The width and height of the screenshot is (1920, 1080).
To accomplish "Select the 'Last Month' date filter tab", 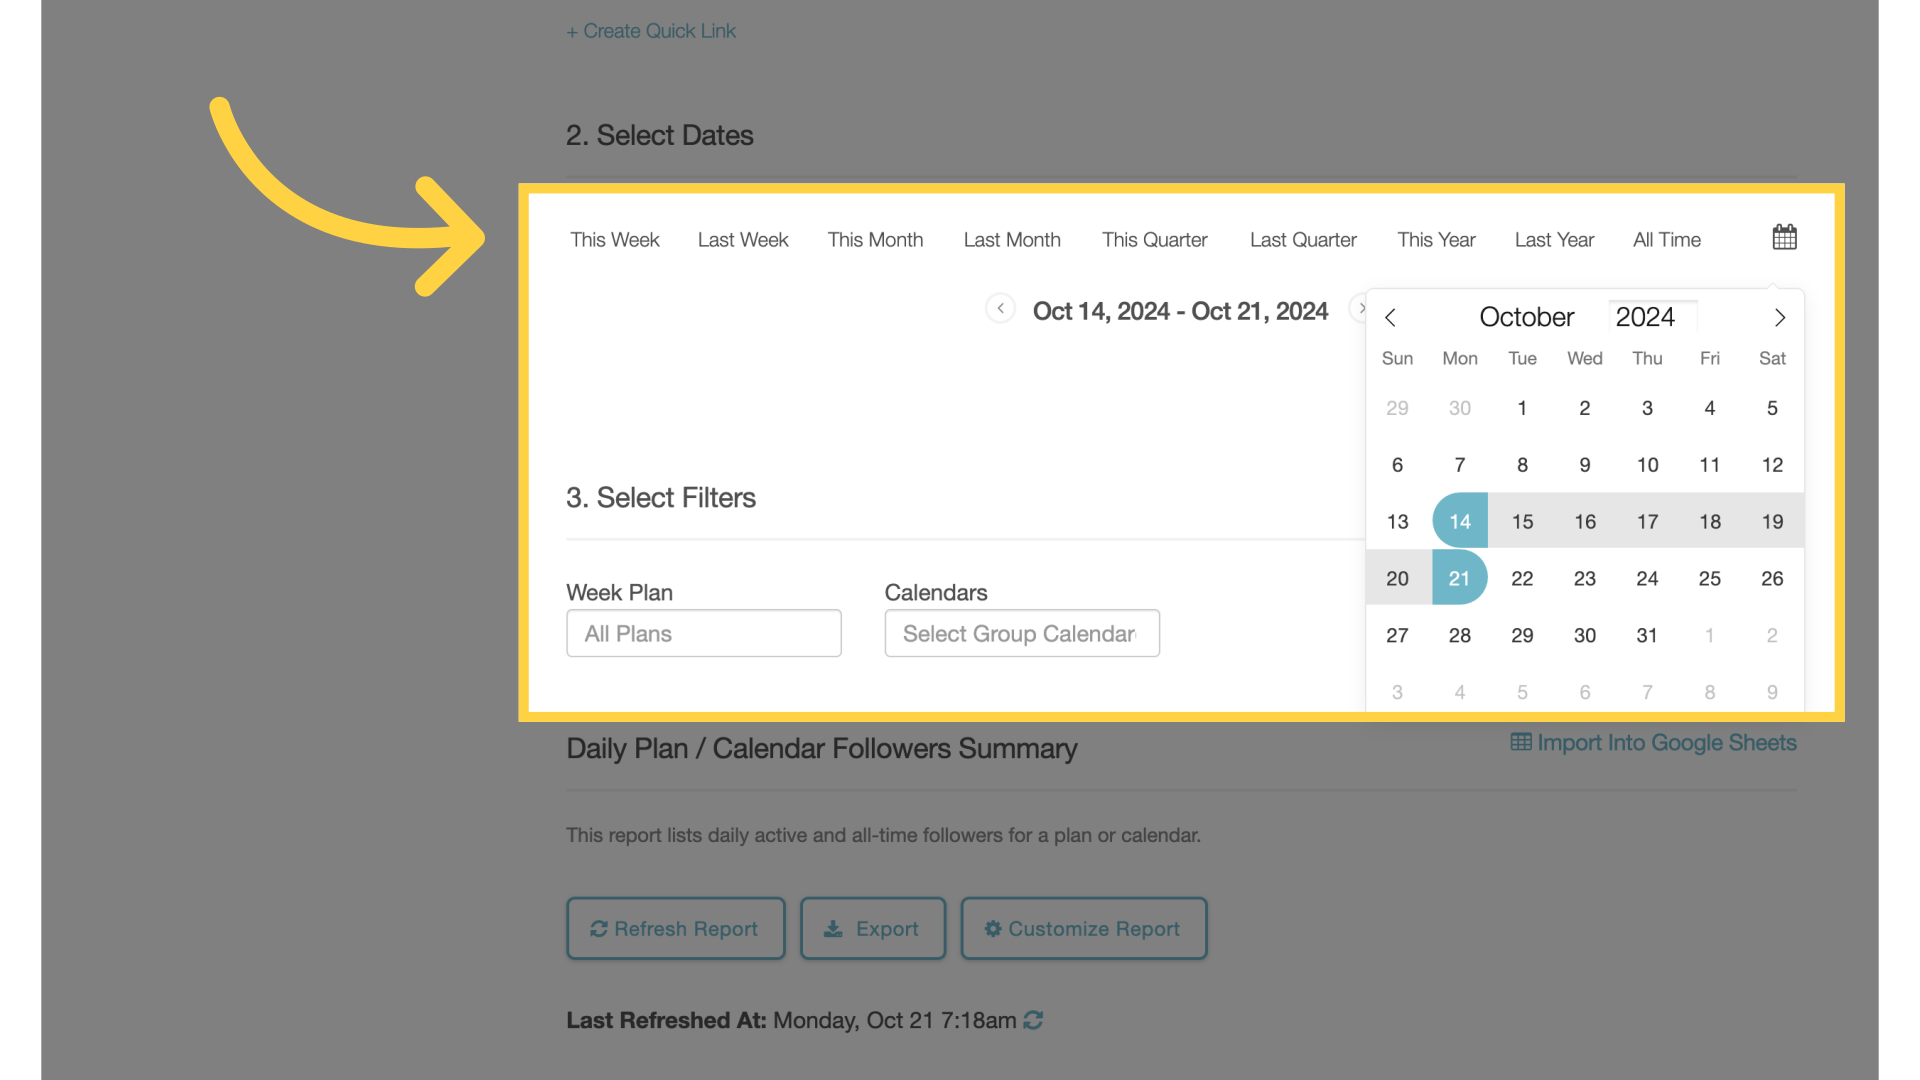I will point(1011,239).
